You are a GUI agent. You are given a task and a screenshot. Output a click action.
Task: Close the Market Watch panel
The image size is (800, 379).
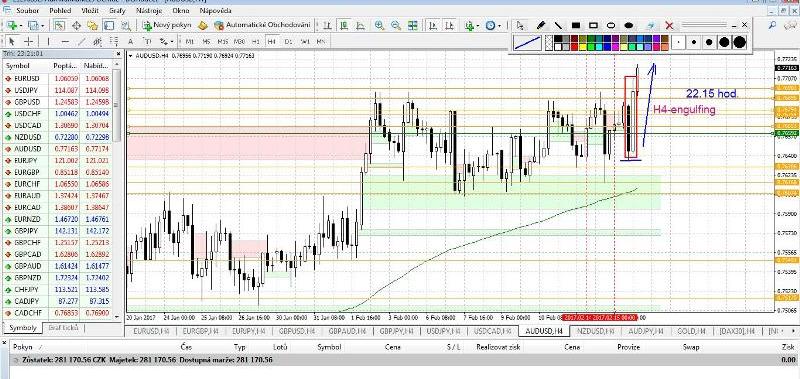tap(118, 54)
